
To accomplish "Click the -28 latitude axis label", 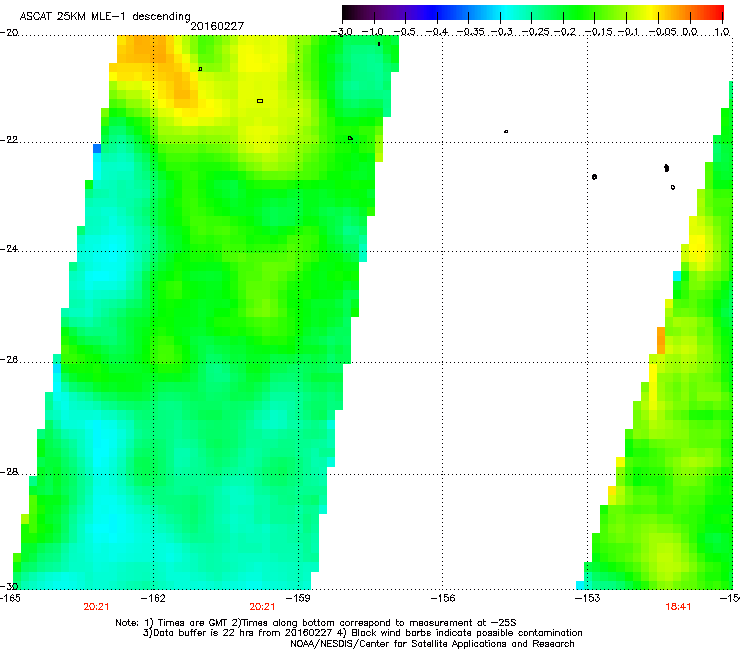I will (x=9, y=472).
